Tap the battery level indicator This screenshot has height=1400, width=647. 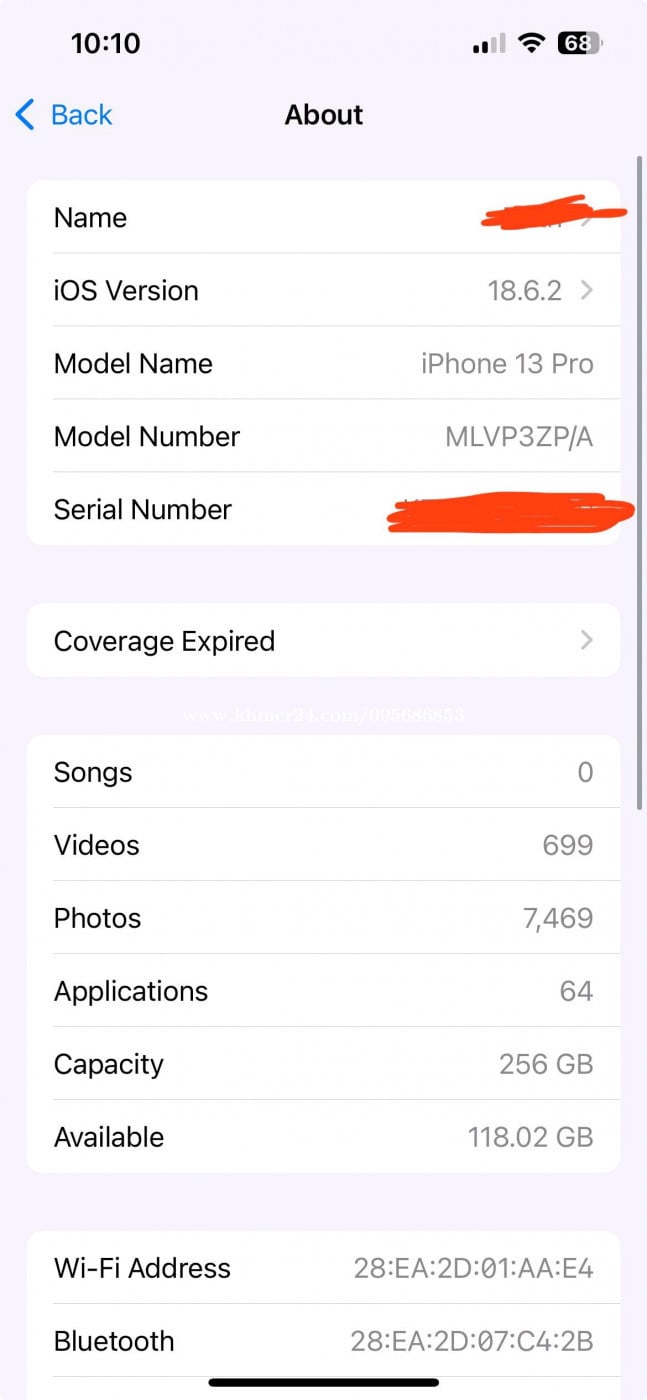[x=580, y=43]
